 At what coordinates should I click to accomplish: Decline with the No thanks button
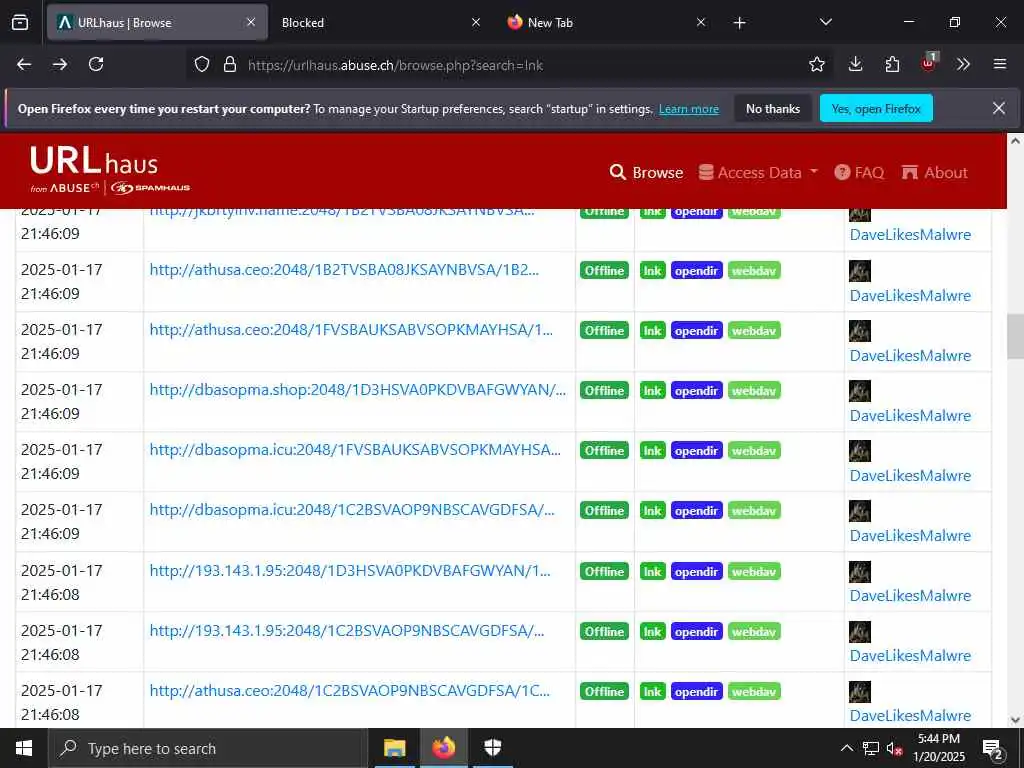[773, 108]
